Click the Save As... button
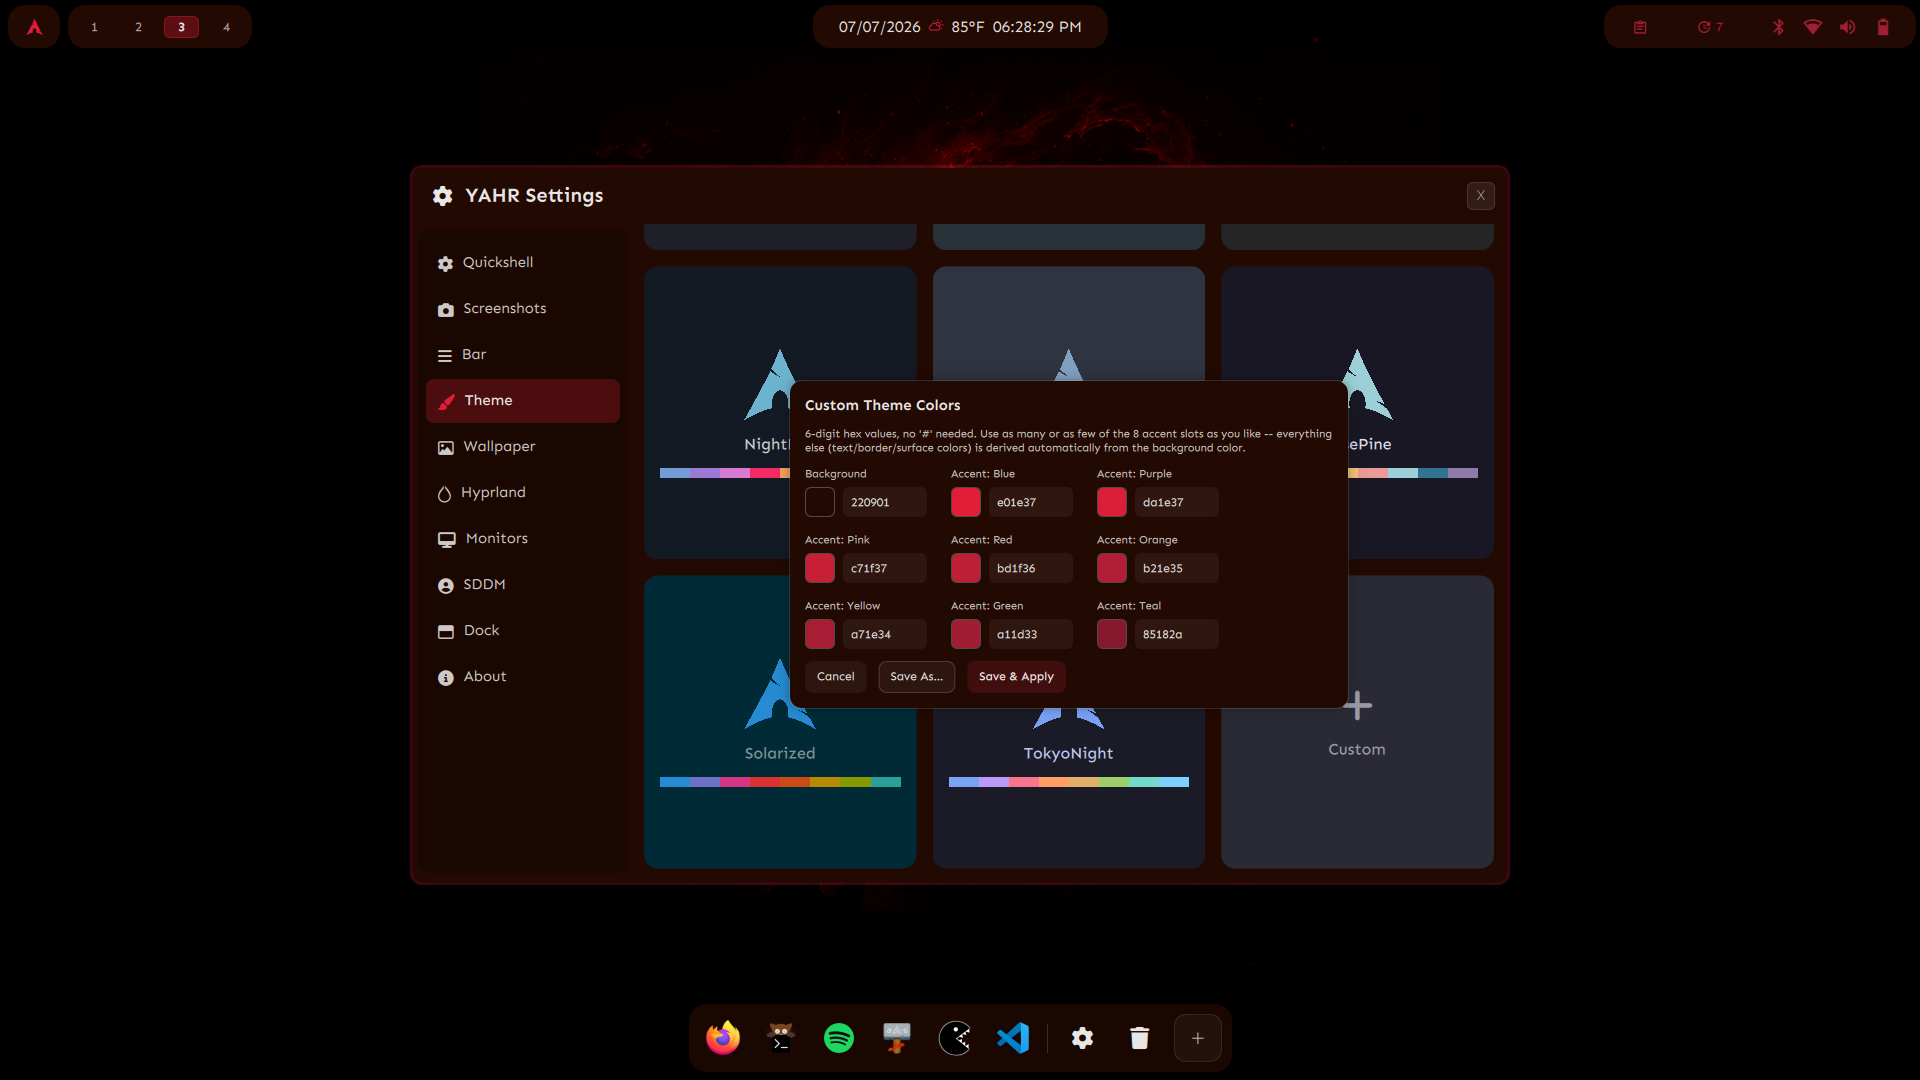 click(917, 677)
